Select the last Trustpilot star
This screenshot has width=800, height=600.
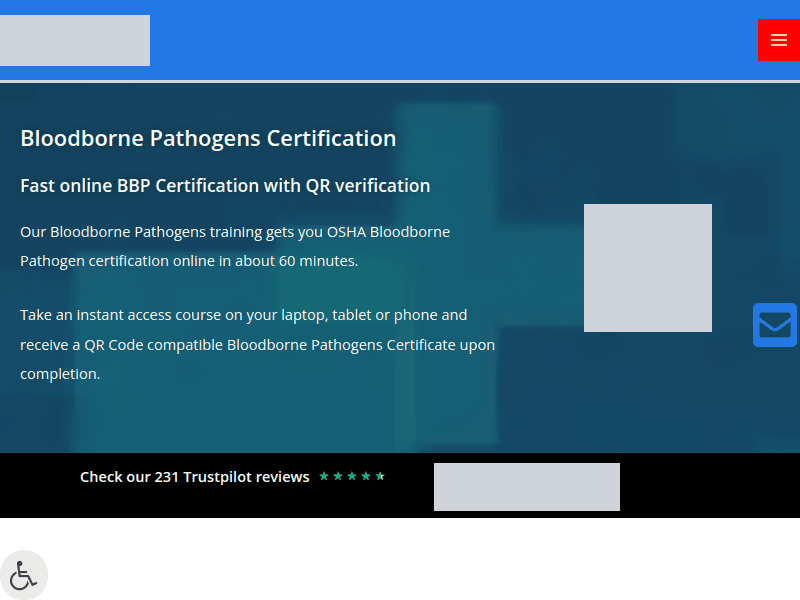[x=380, y=476]
